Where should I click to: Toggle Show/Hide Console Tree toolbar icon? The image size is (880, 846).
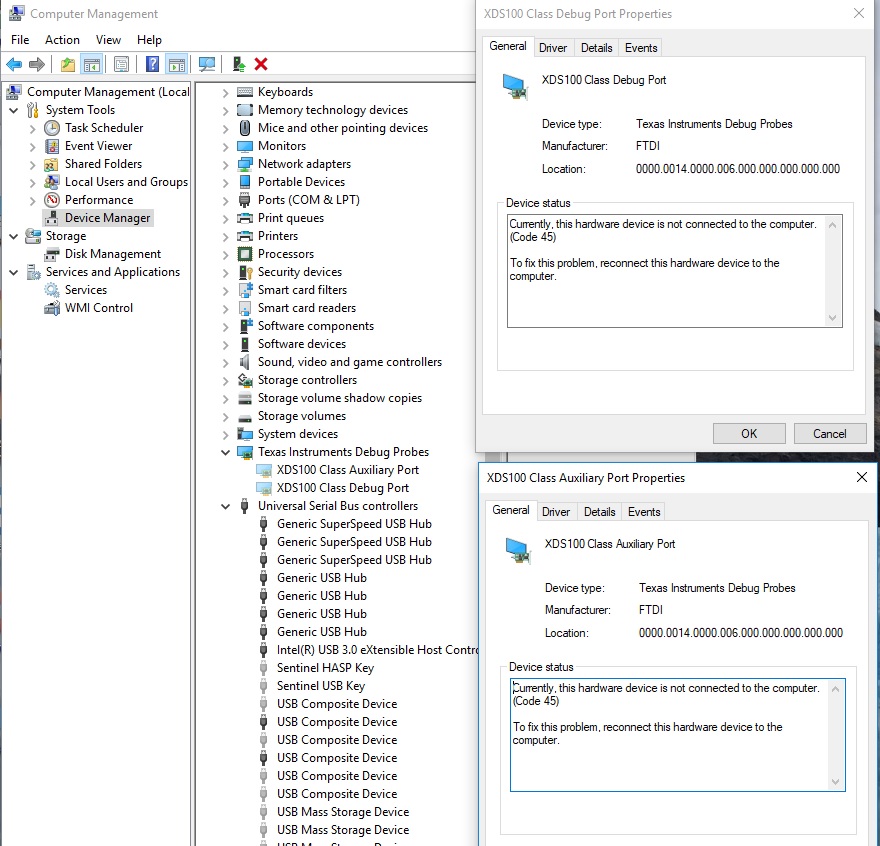pos(92,65)
